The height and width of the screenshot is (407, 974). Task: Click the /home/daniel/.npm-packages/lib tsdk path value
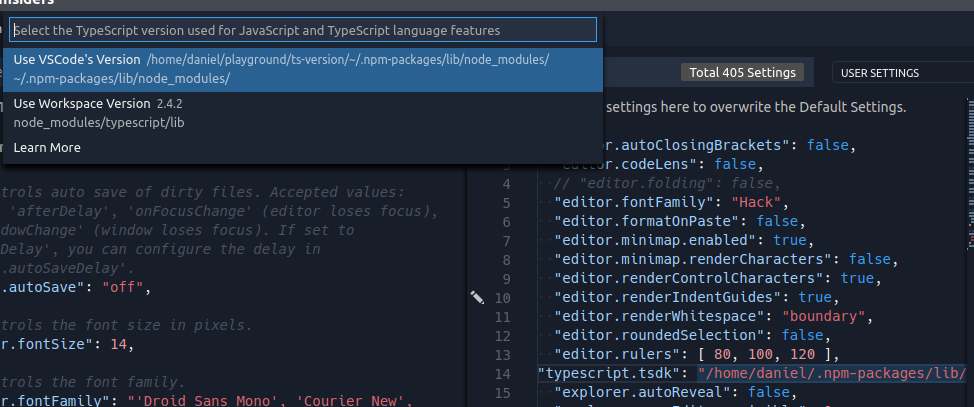click(x=832, y=373)
